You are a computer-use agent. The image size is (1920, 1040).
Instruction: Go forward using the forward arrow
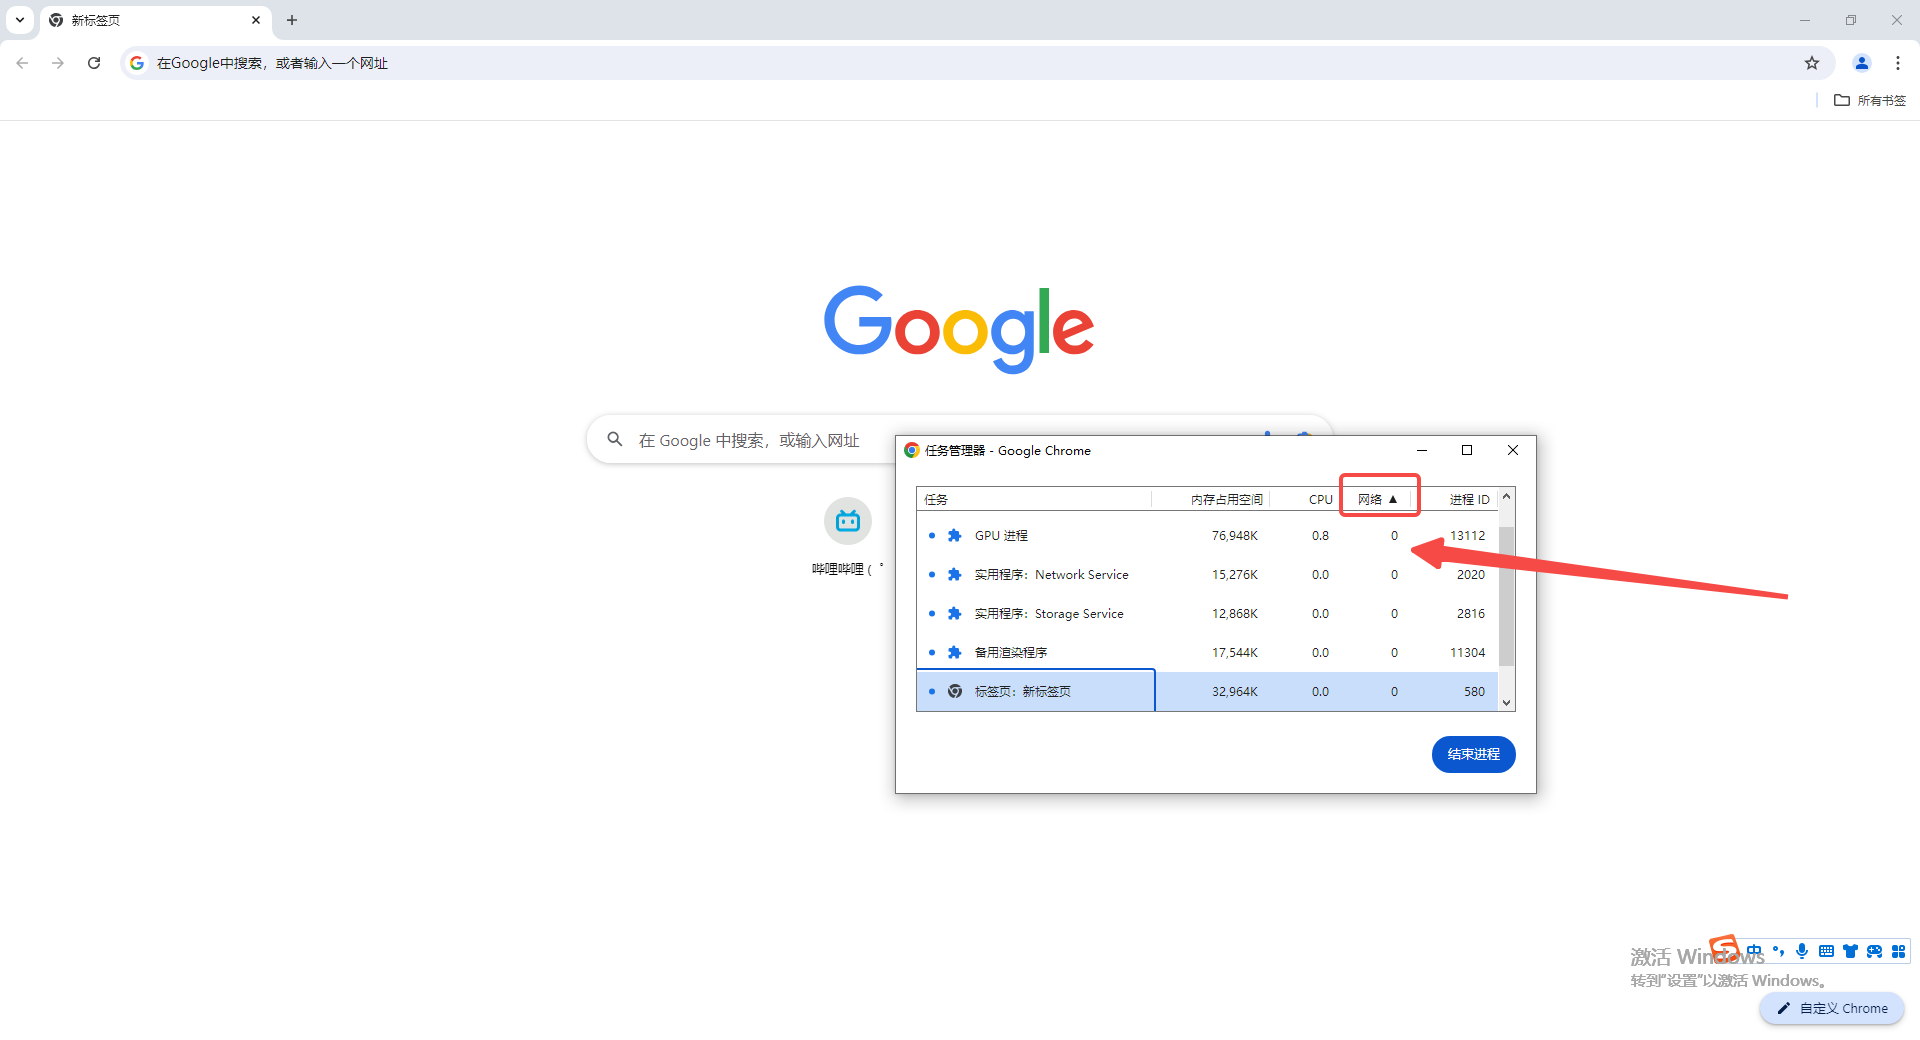point(58,63)
